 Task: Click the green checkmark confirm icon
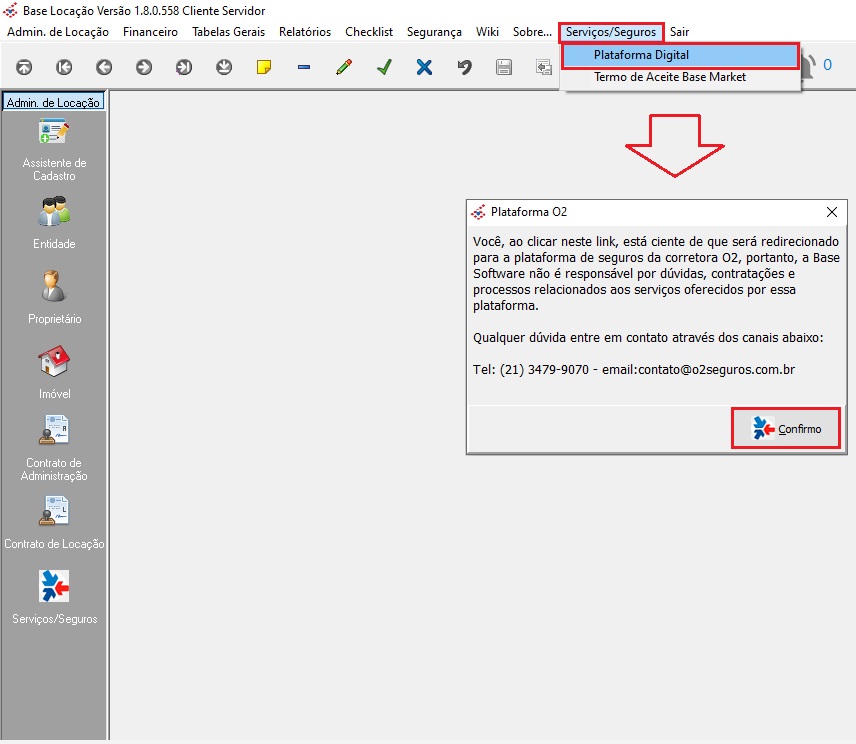[x=384, y=67]
